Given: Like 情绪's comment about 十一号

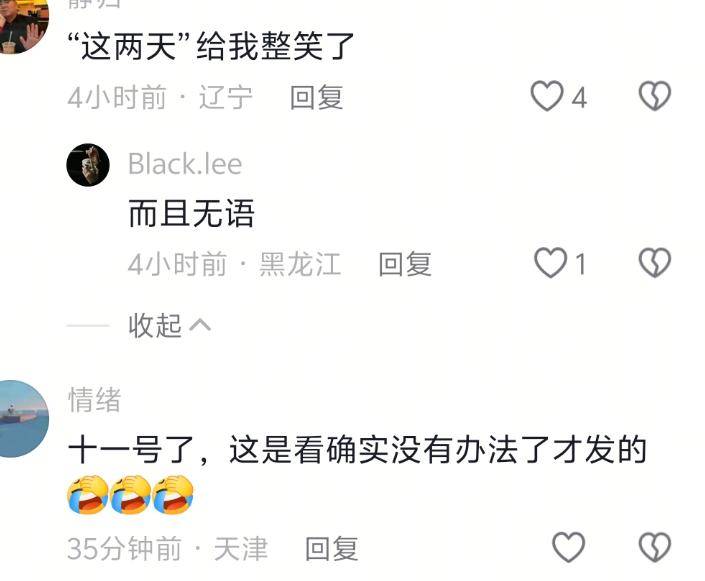Looking at the screenshot, I should click(568, 547).
